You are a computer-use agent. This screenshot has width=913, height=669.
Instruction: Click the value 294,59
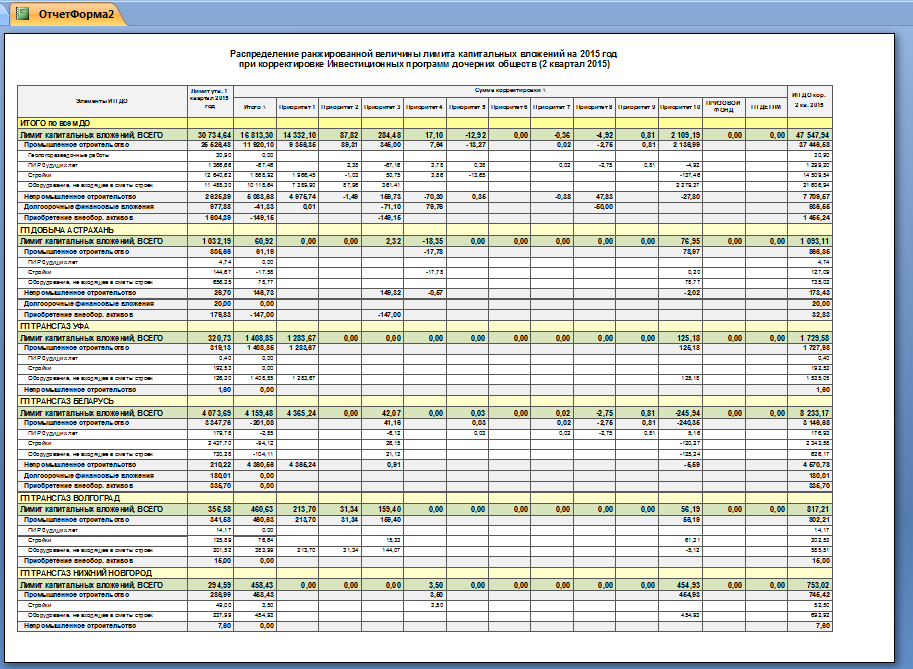coord(219,585)
